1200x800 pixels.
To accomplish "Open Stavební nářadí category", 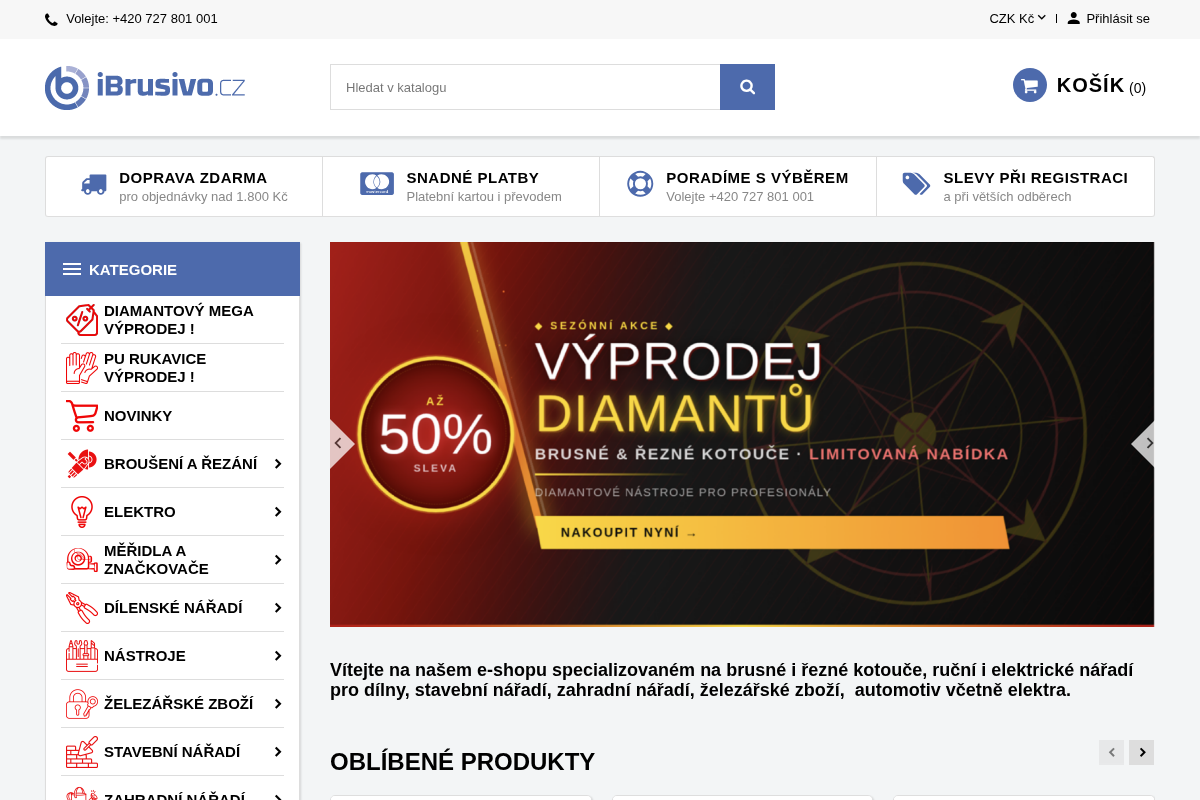I will pyautogui.click(x=172, y=752).
